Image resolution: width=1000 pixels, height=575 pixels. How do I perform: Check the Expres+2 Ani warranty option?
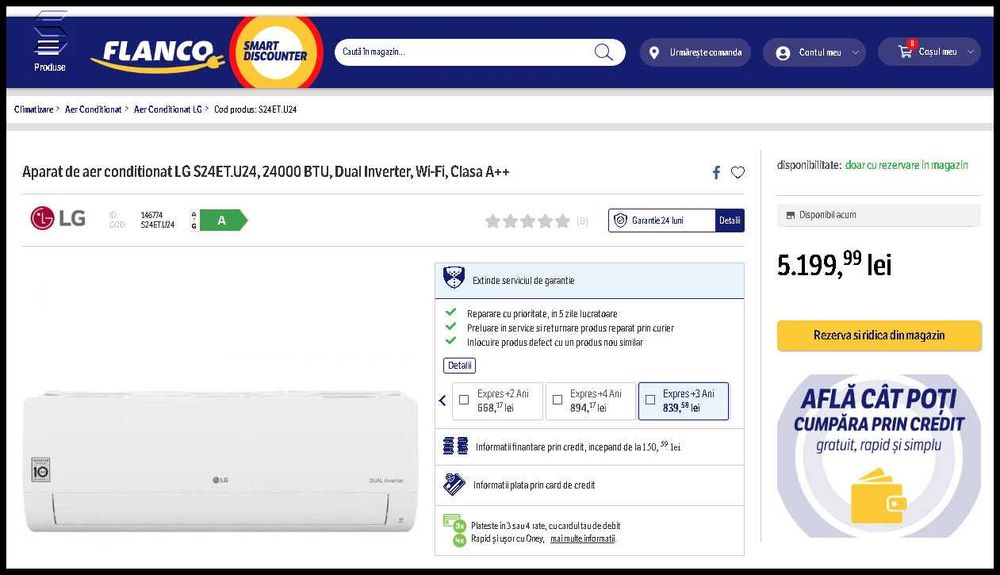(464, 400)
